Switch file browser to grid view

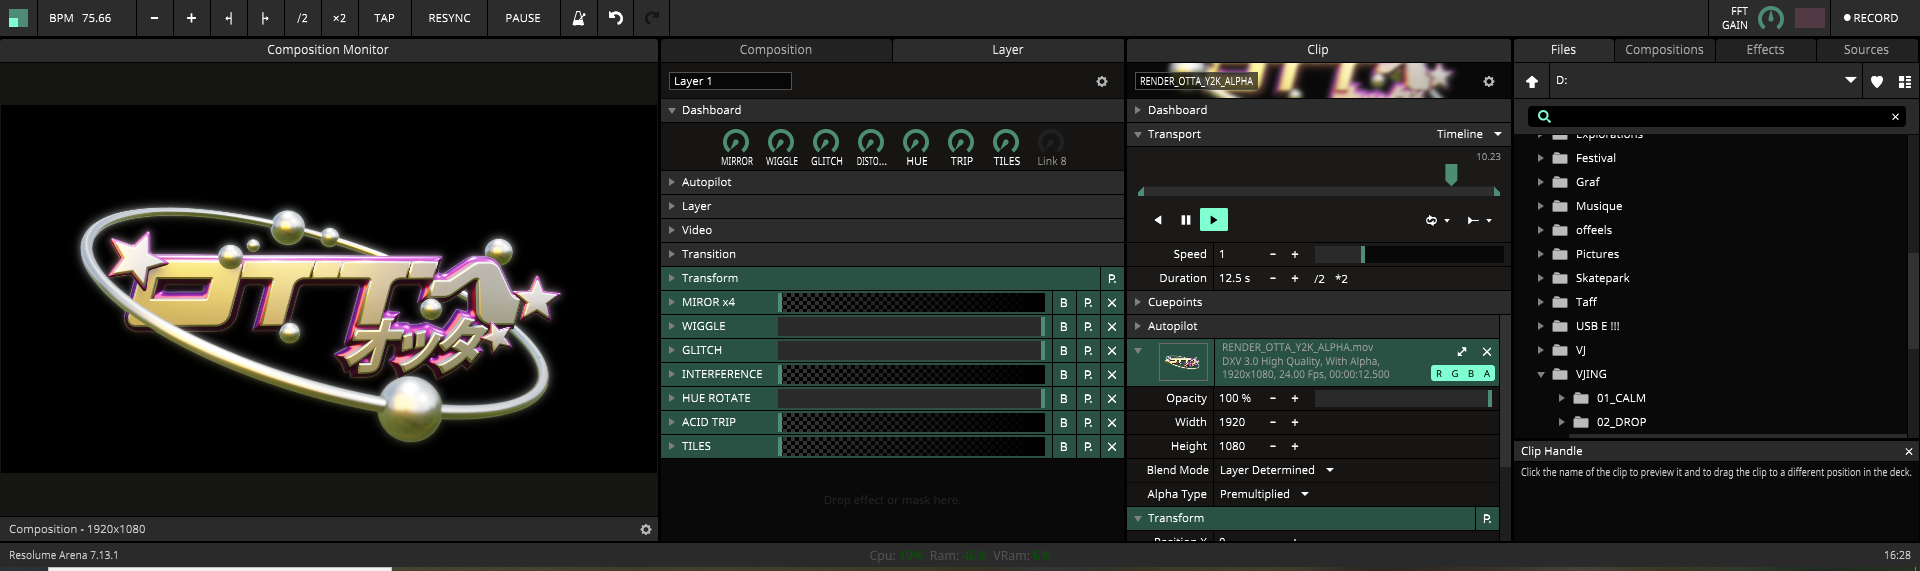coord(1905,82)
